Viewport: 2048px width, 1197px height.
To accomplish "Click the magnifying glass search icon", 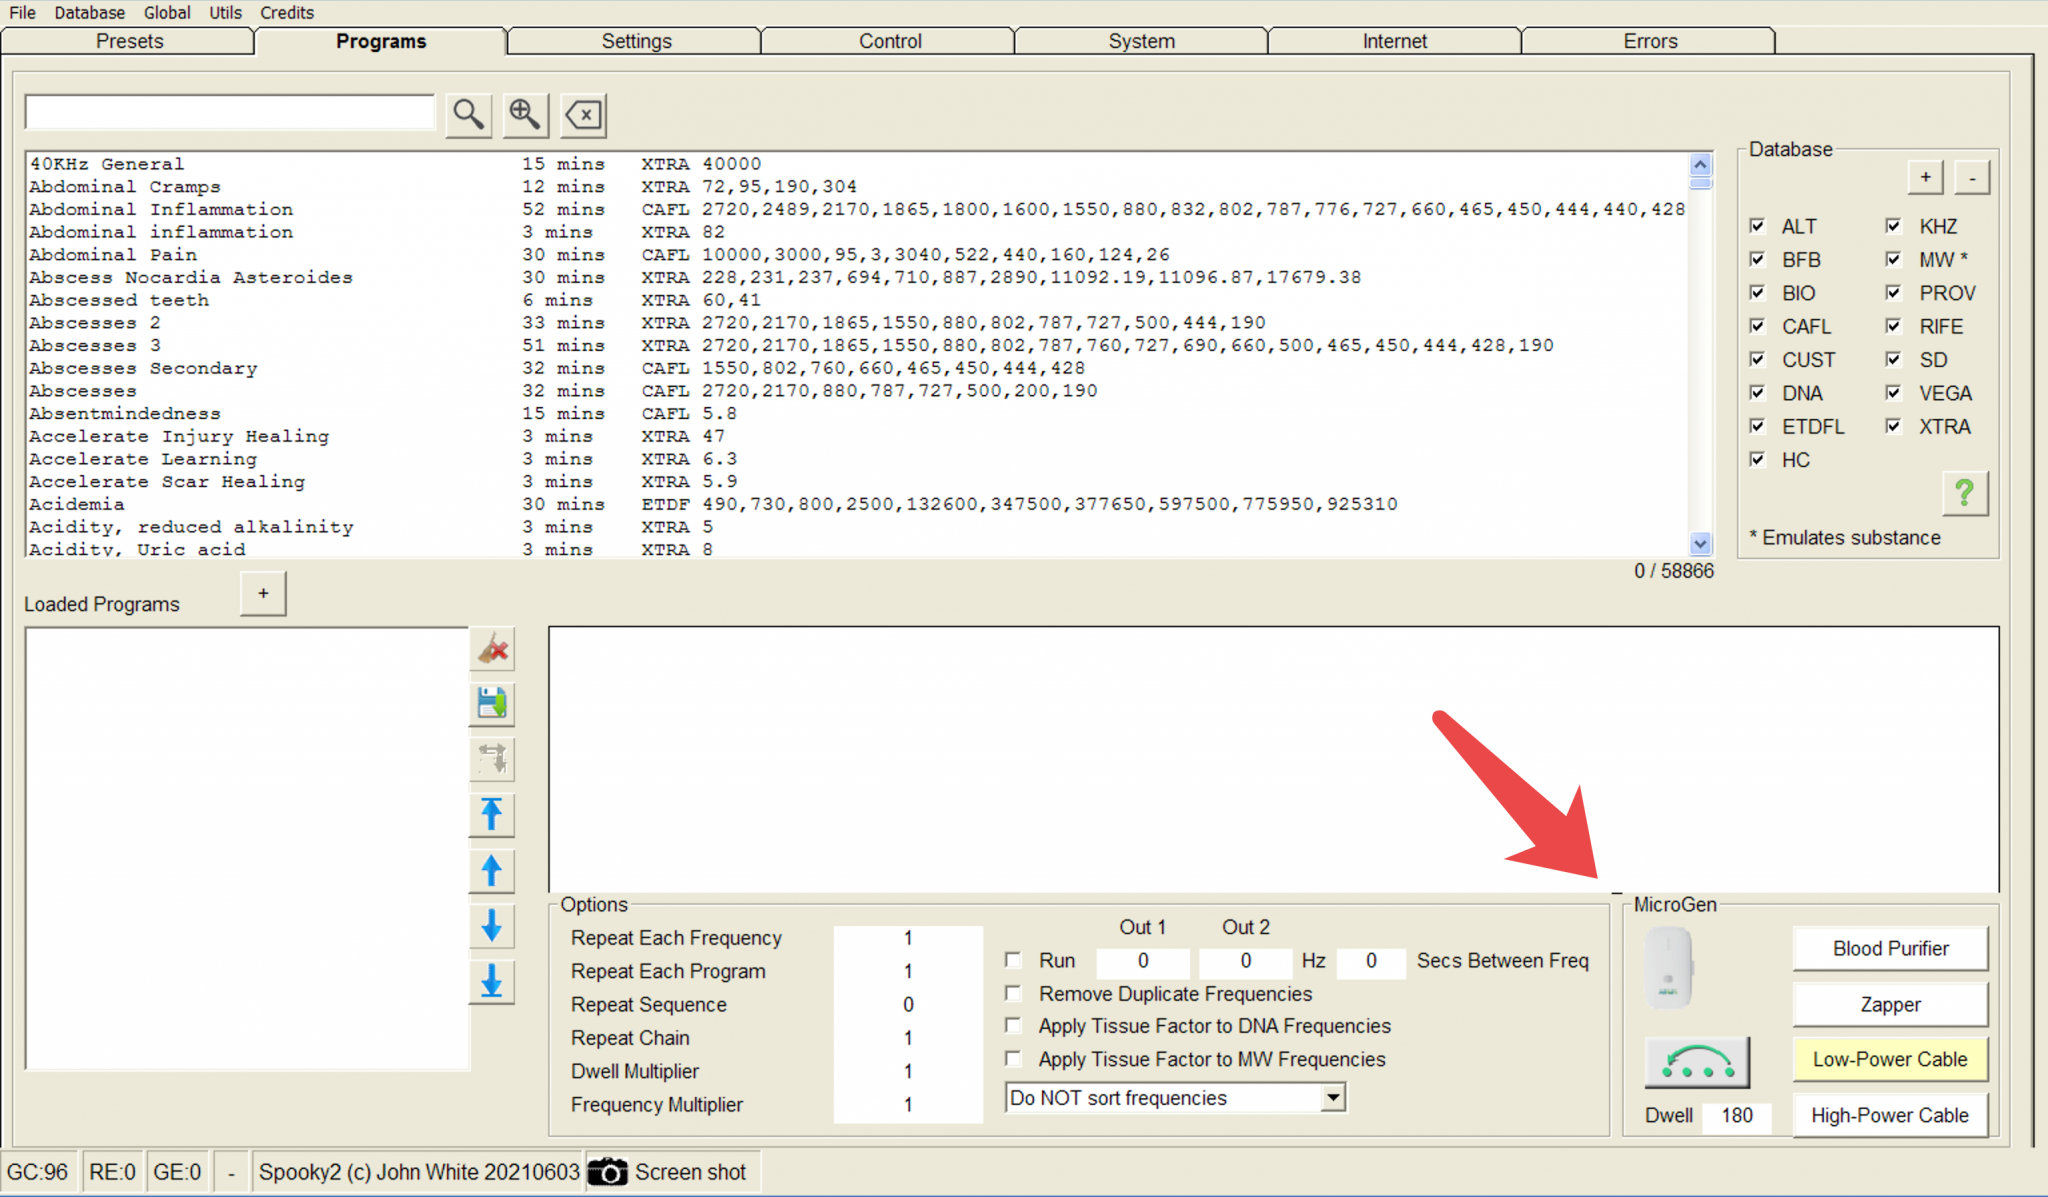I will pos(468,114).
